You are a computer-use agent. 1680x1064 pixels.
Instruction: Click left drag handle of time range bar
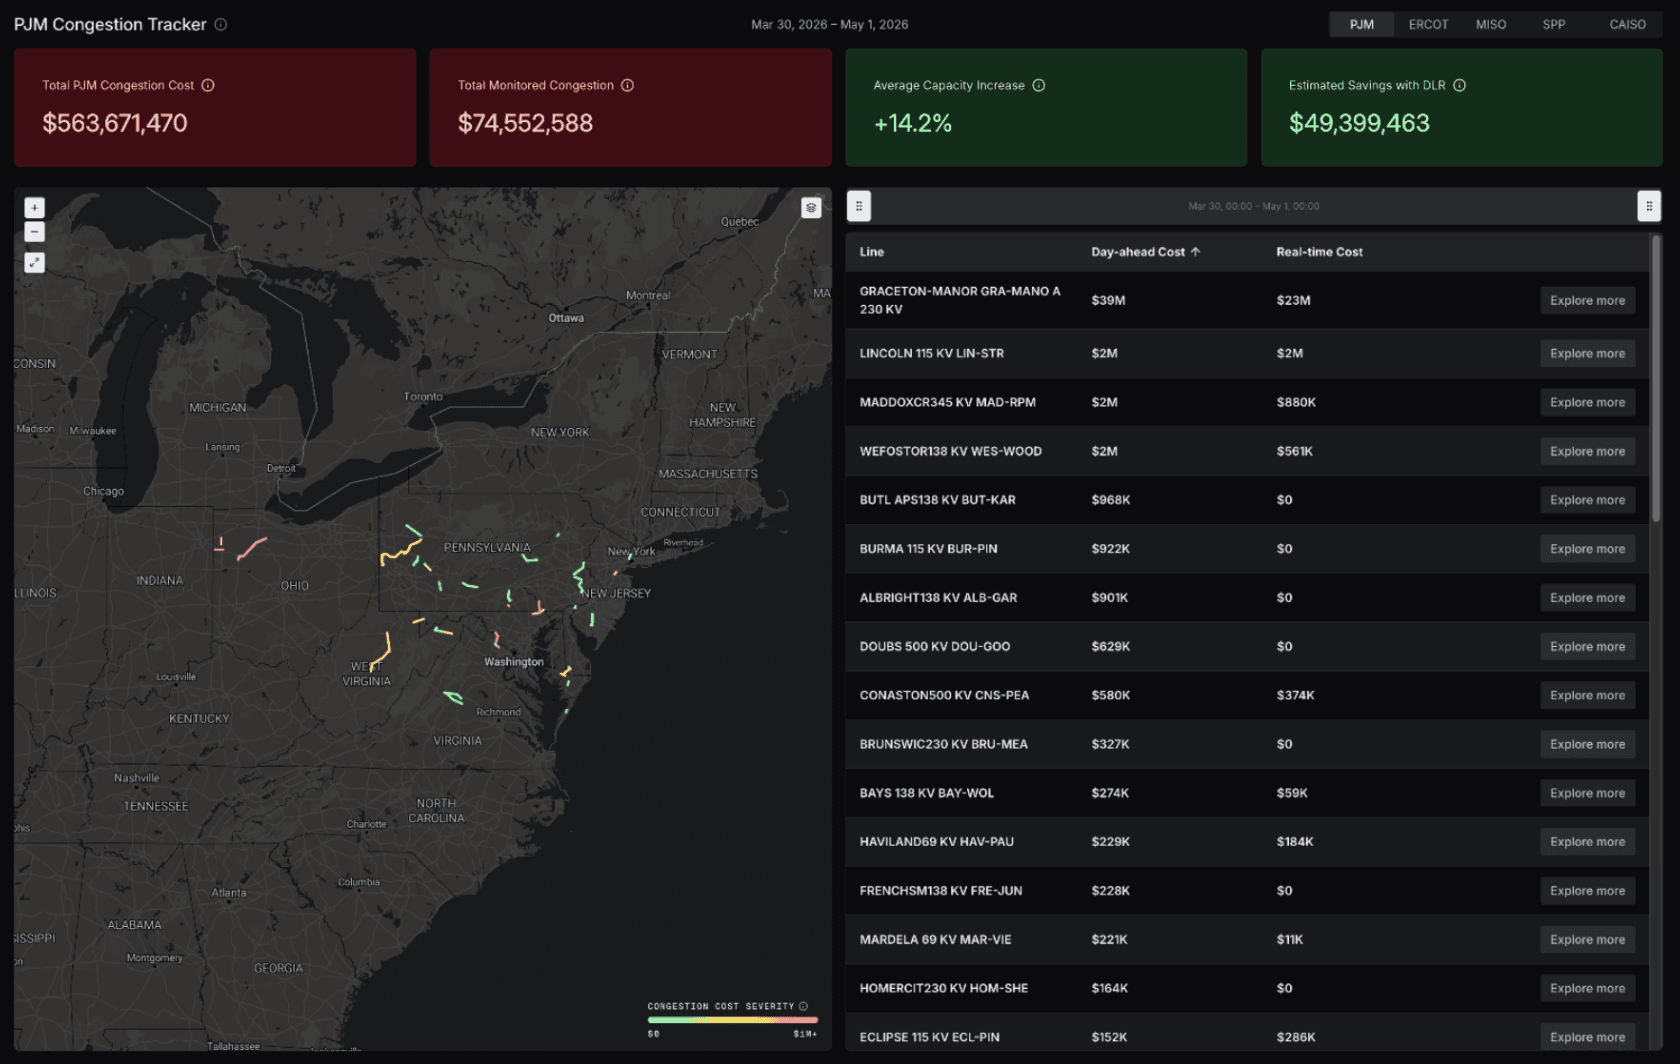859,206
